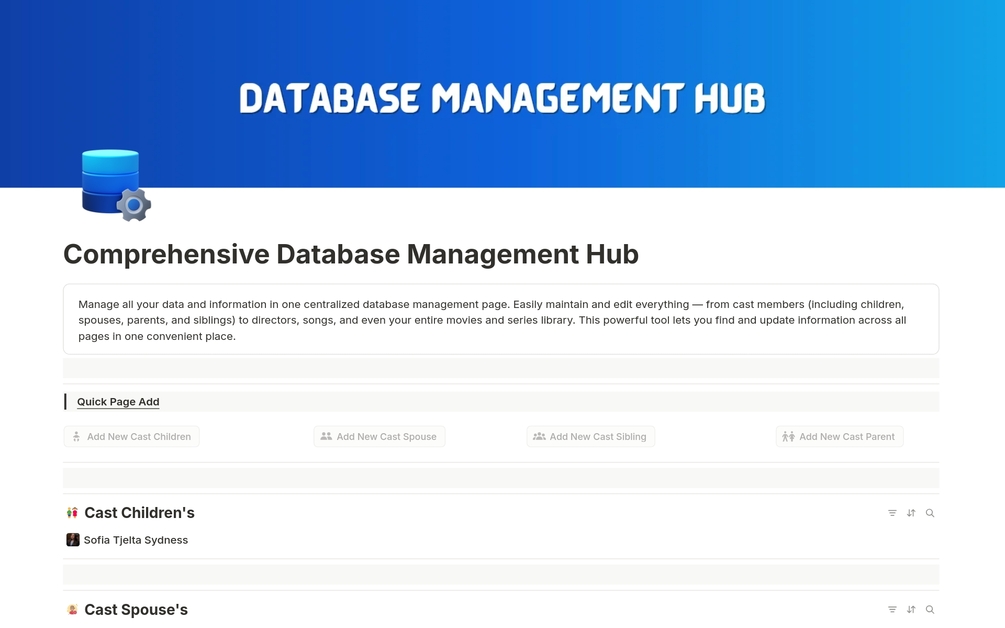Open sort options for Cast Children's

pos(911,513)
